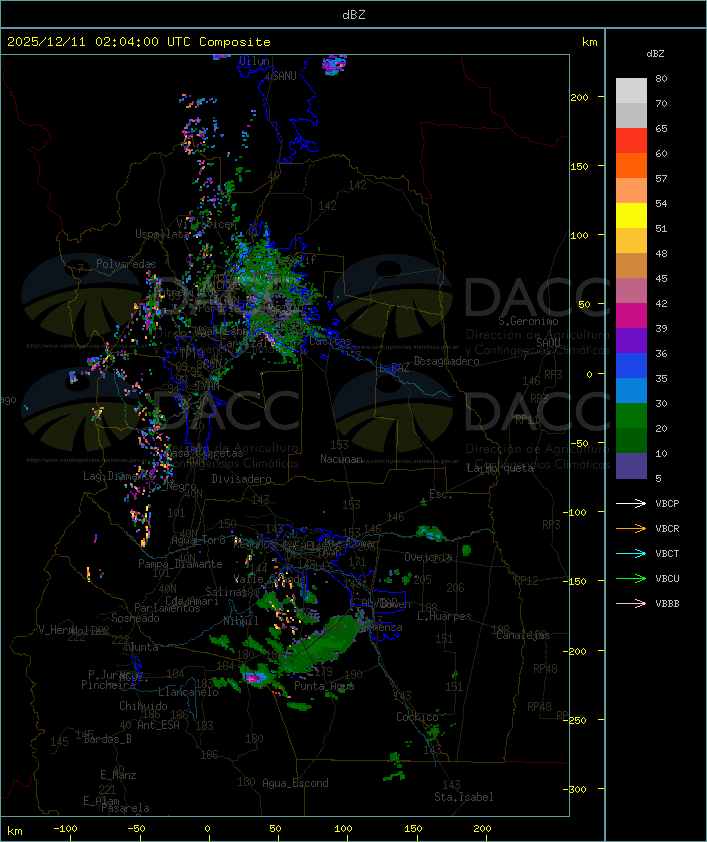The height and width of the screenshot is (842, 707).
Task: Click the Sosneado place label
Action: (135, 618)
